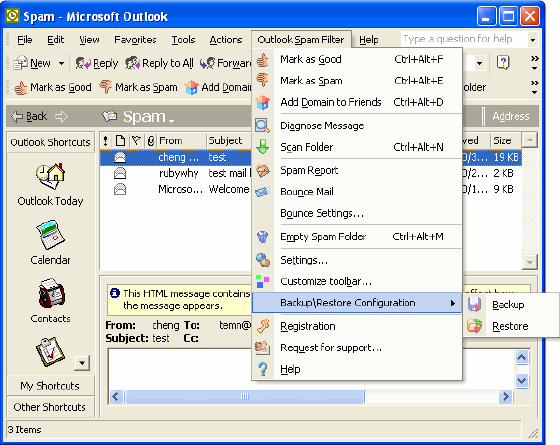This screenshot has height=445, width=560.
Task: Select Bounce Settings menu entry
Action: pyautogui.click(x=357, y=213)
